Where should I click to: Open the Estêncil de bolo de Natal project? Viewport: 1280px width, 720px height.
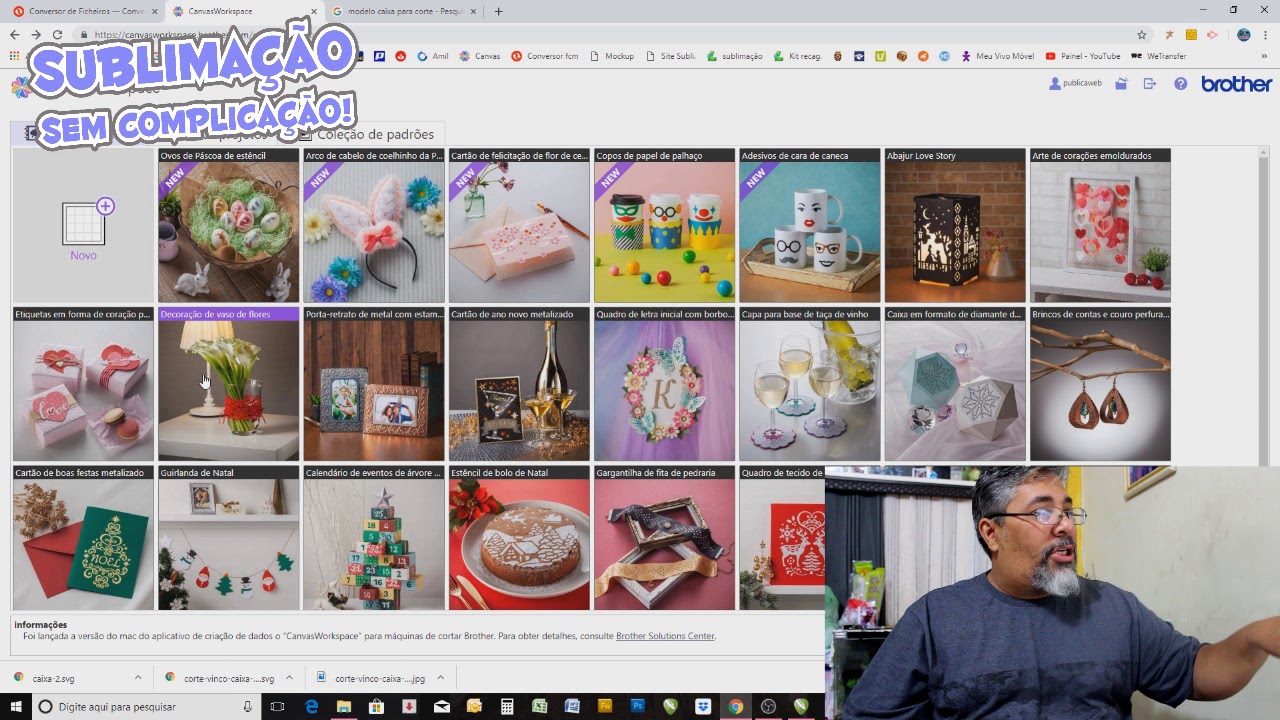pos(519,538)
